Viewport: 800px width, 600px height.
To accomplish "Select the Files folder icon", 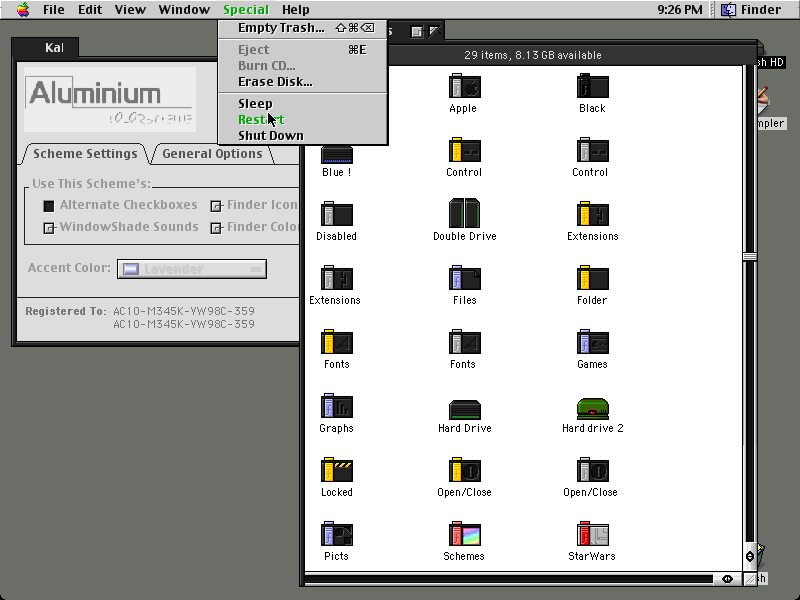I will tap(464, 278).
